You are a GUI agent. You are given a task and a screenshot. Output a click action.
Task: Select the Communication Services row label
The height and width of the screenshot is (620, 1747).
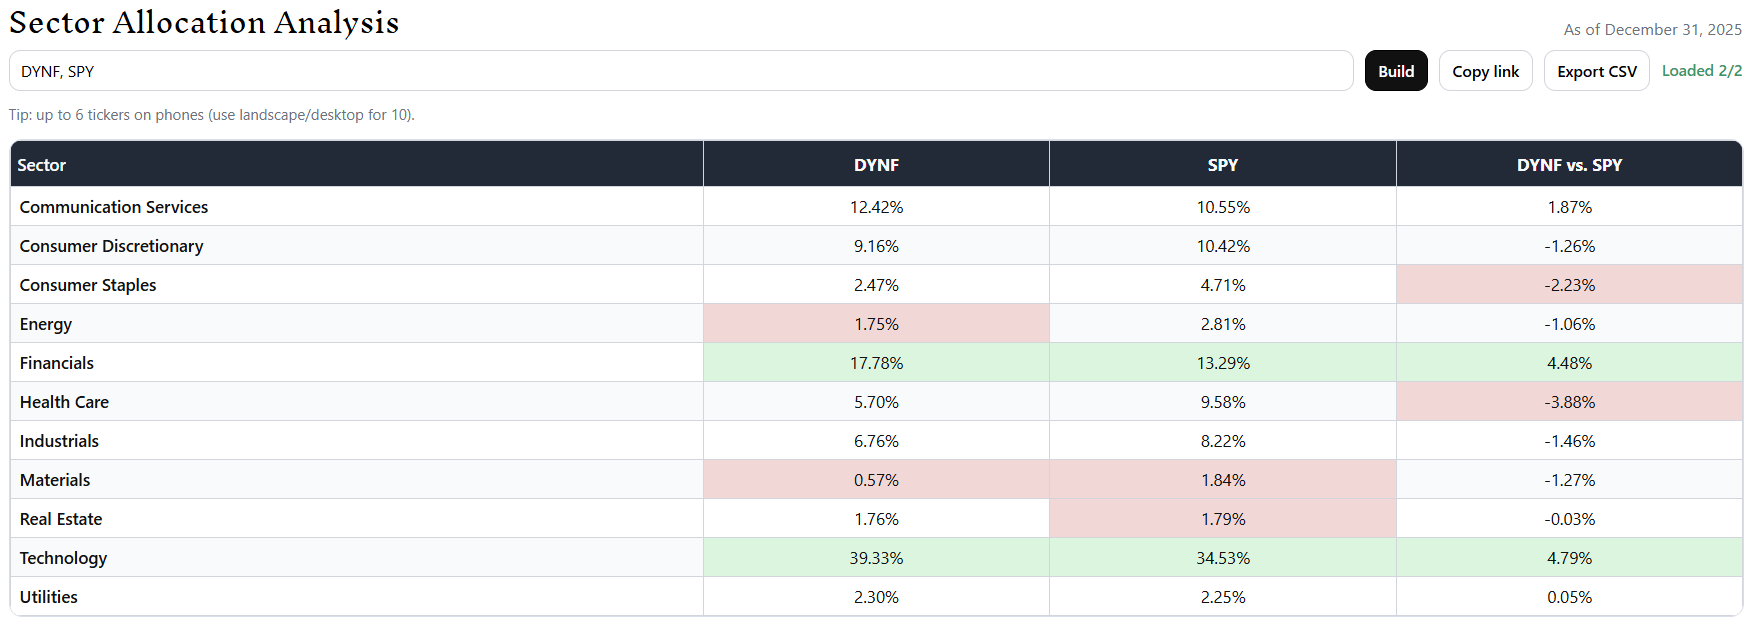coord(114,207)
